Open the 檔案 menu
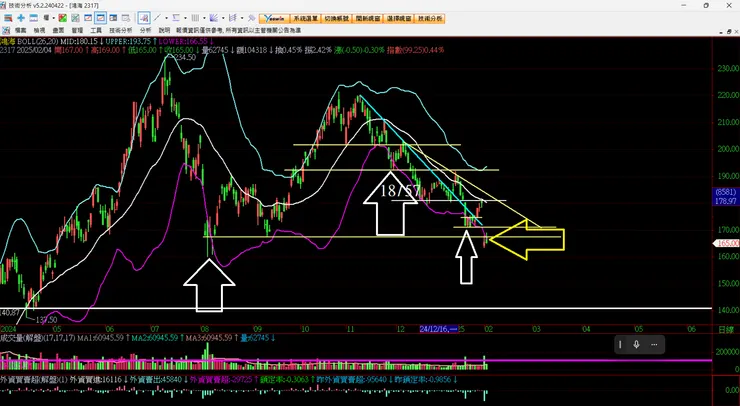Screen dimensions: 740x406 tap(20, 30)
